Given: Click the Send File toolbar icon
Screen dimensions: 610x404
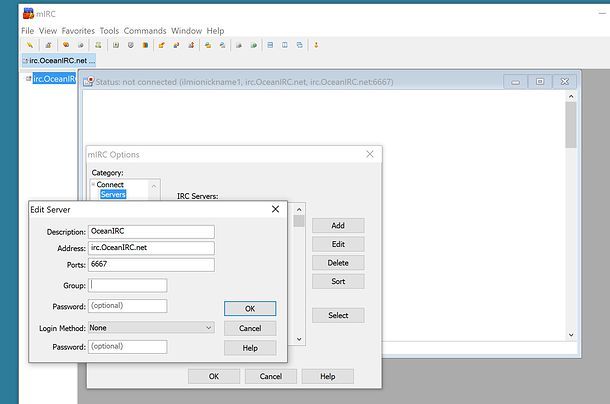Looking at the screenshot, I should [161, 45].
